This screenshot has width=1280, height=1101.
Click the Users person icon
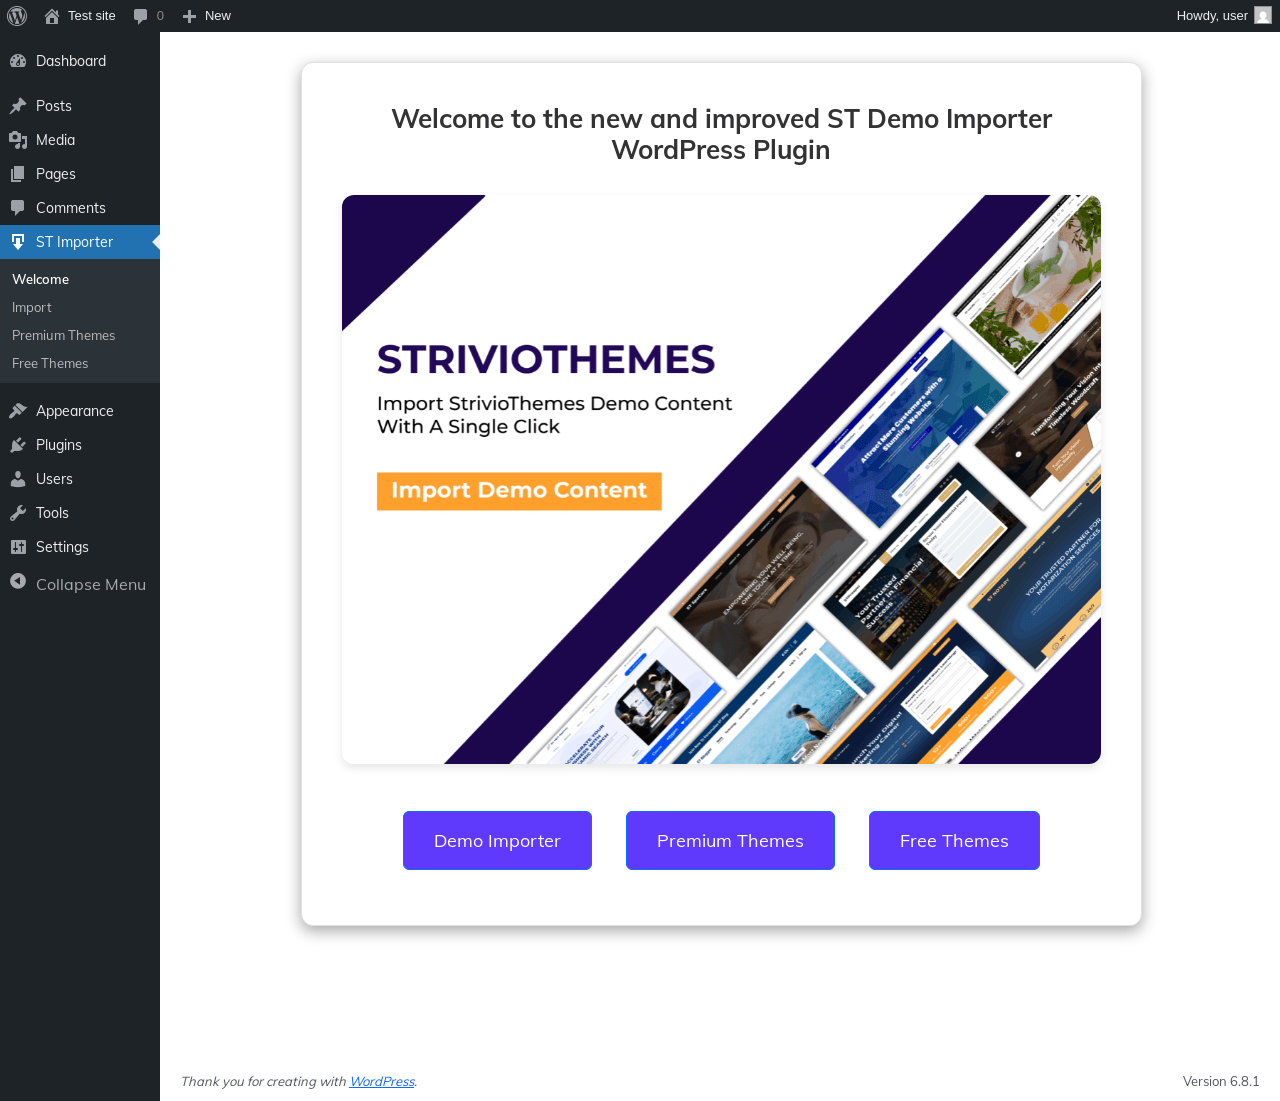[18, 479]
